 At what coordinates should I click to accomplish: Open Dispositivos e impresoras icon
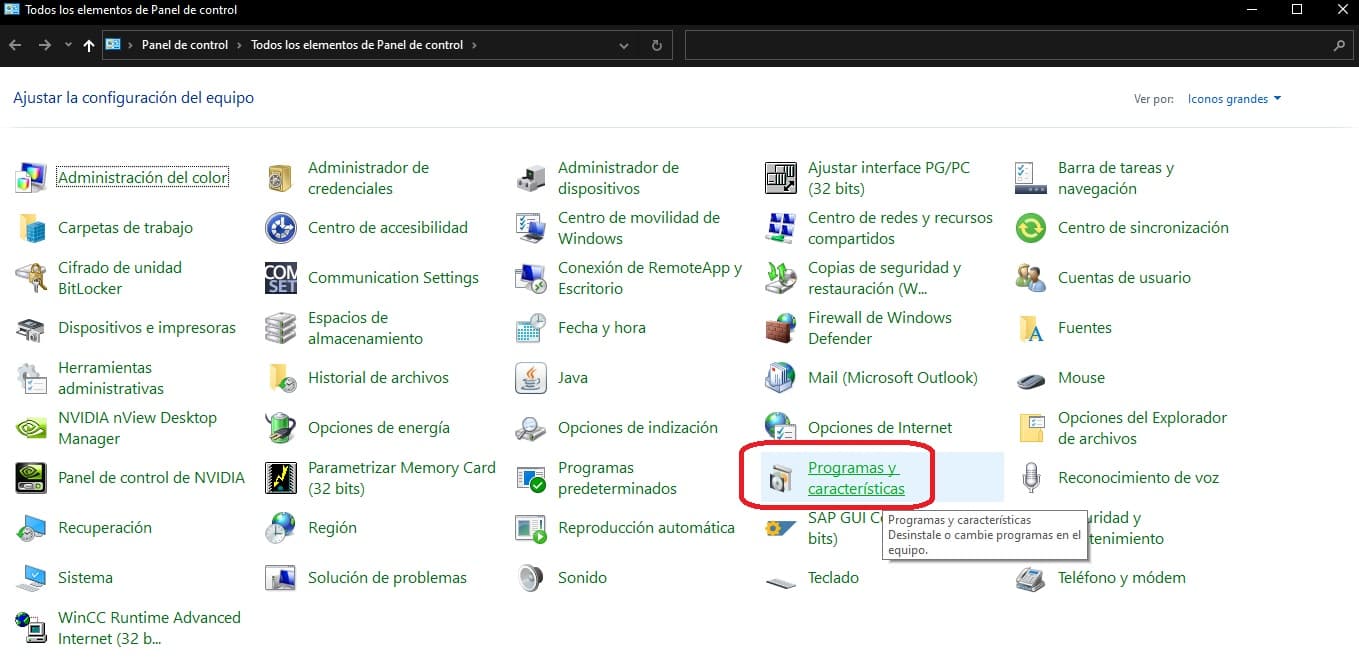coord(31,328)
